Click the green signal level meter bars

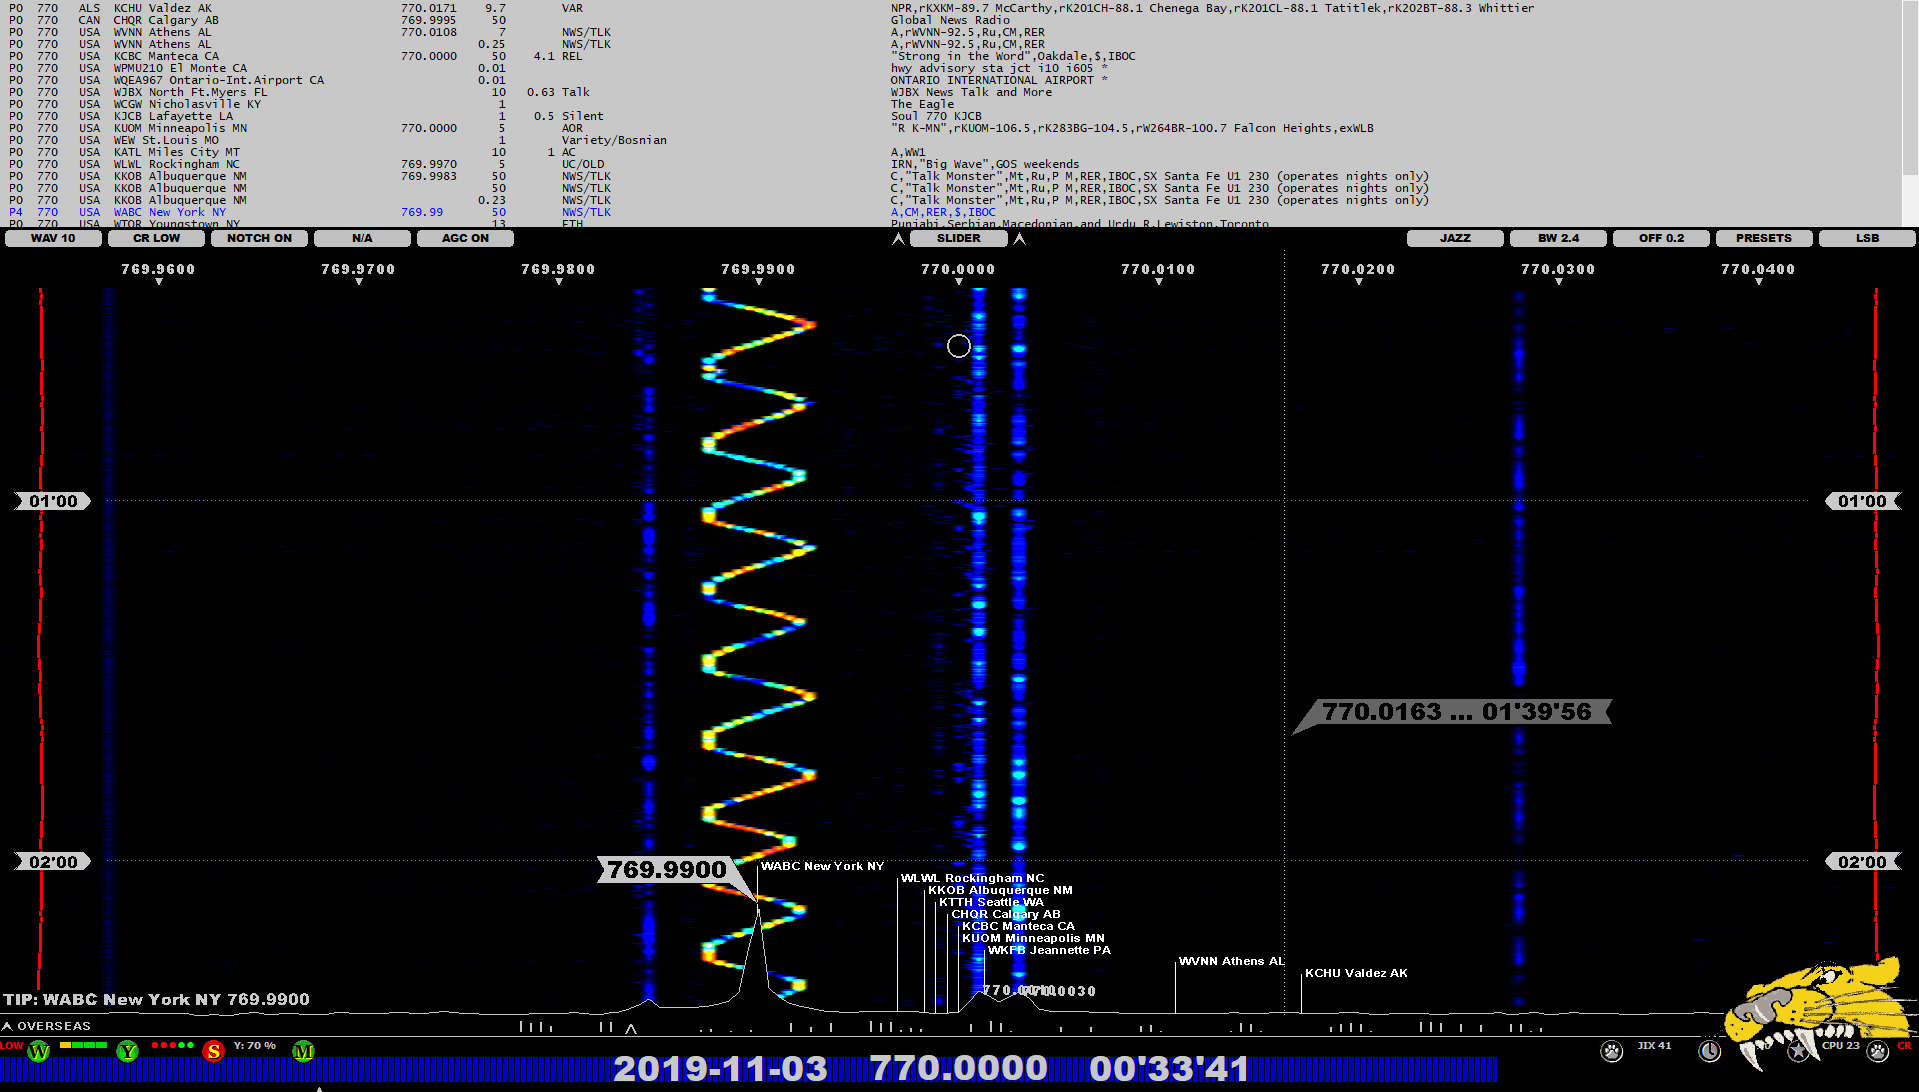[83, 1045]
